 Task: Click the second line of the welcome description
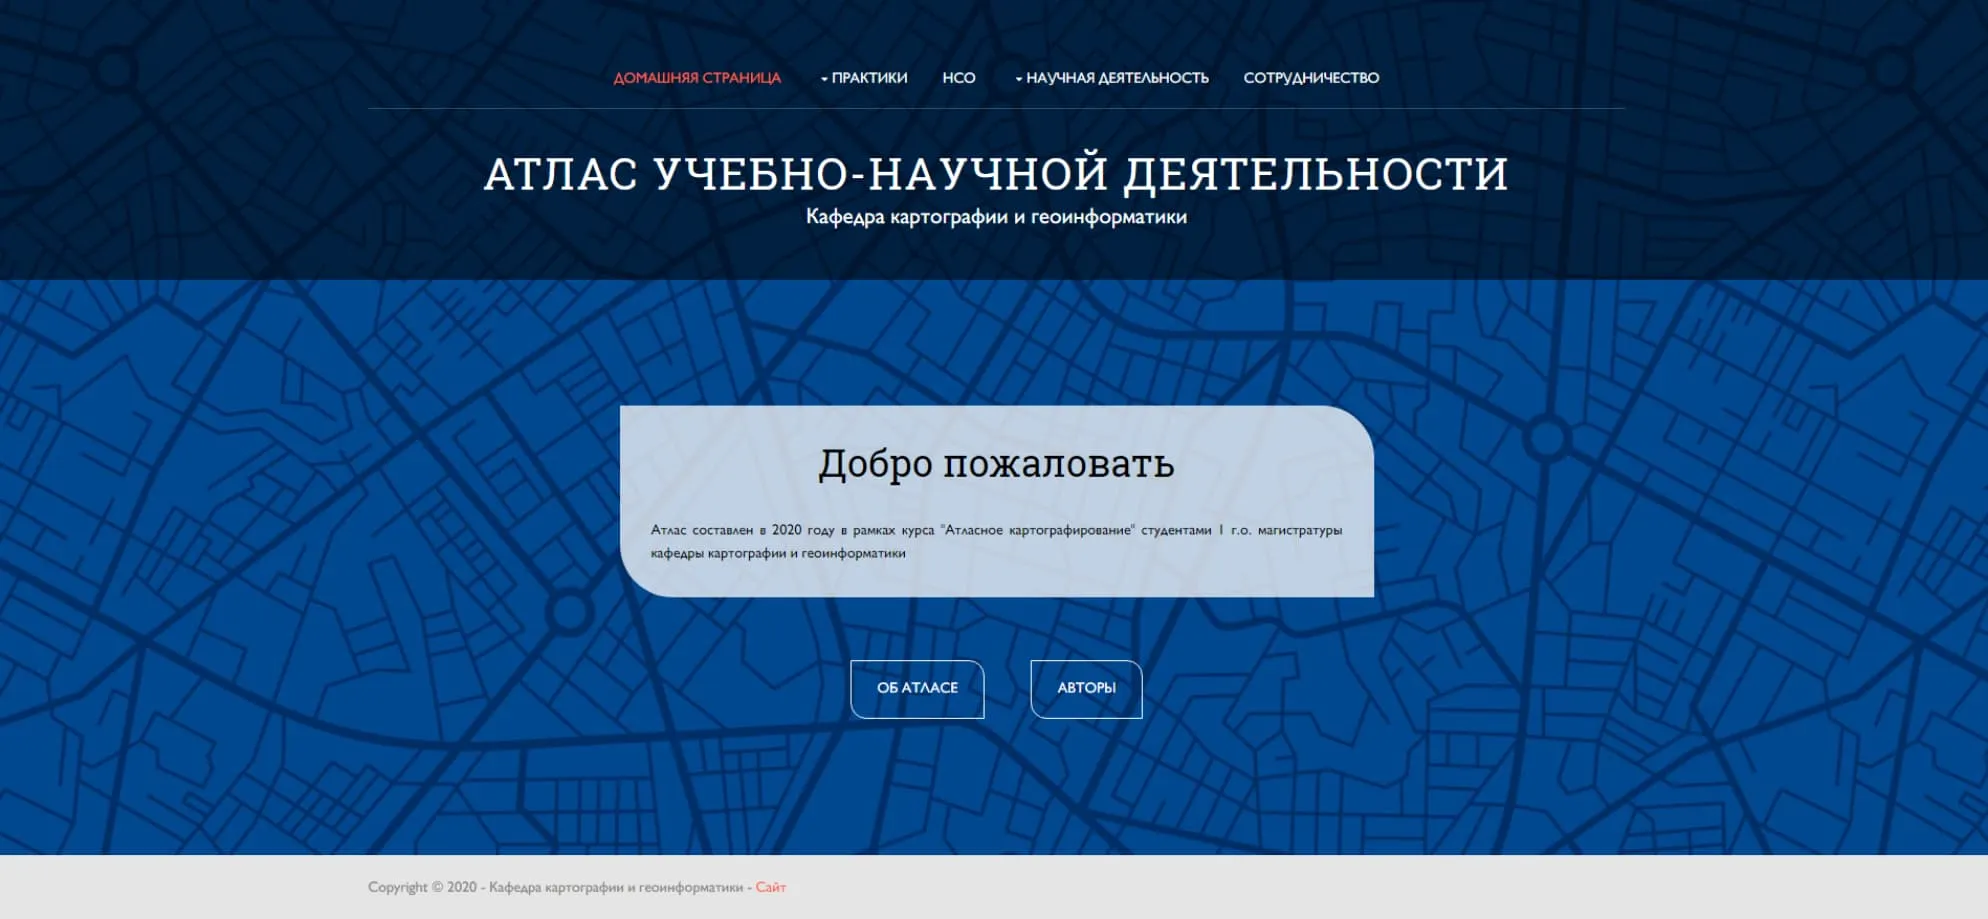(777, 553)
